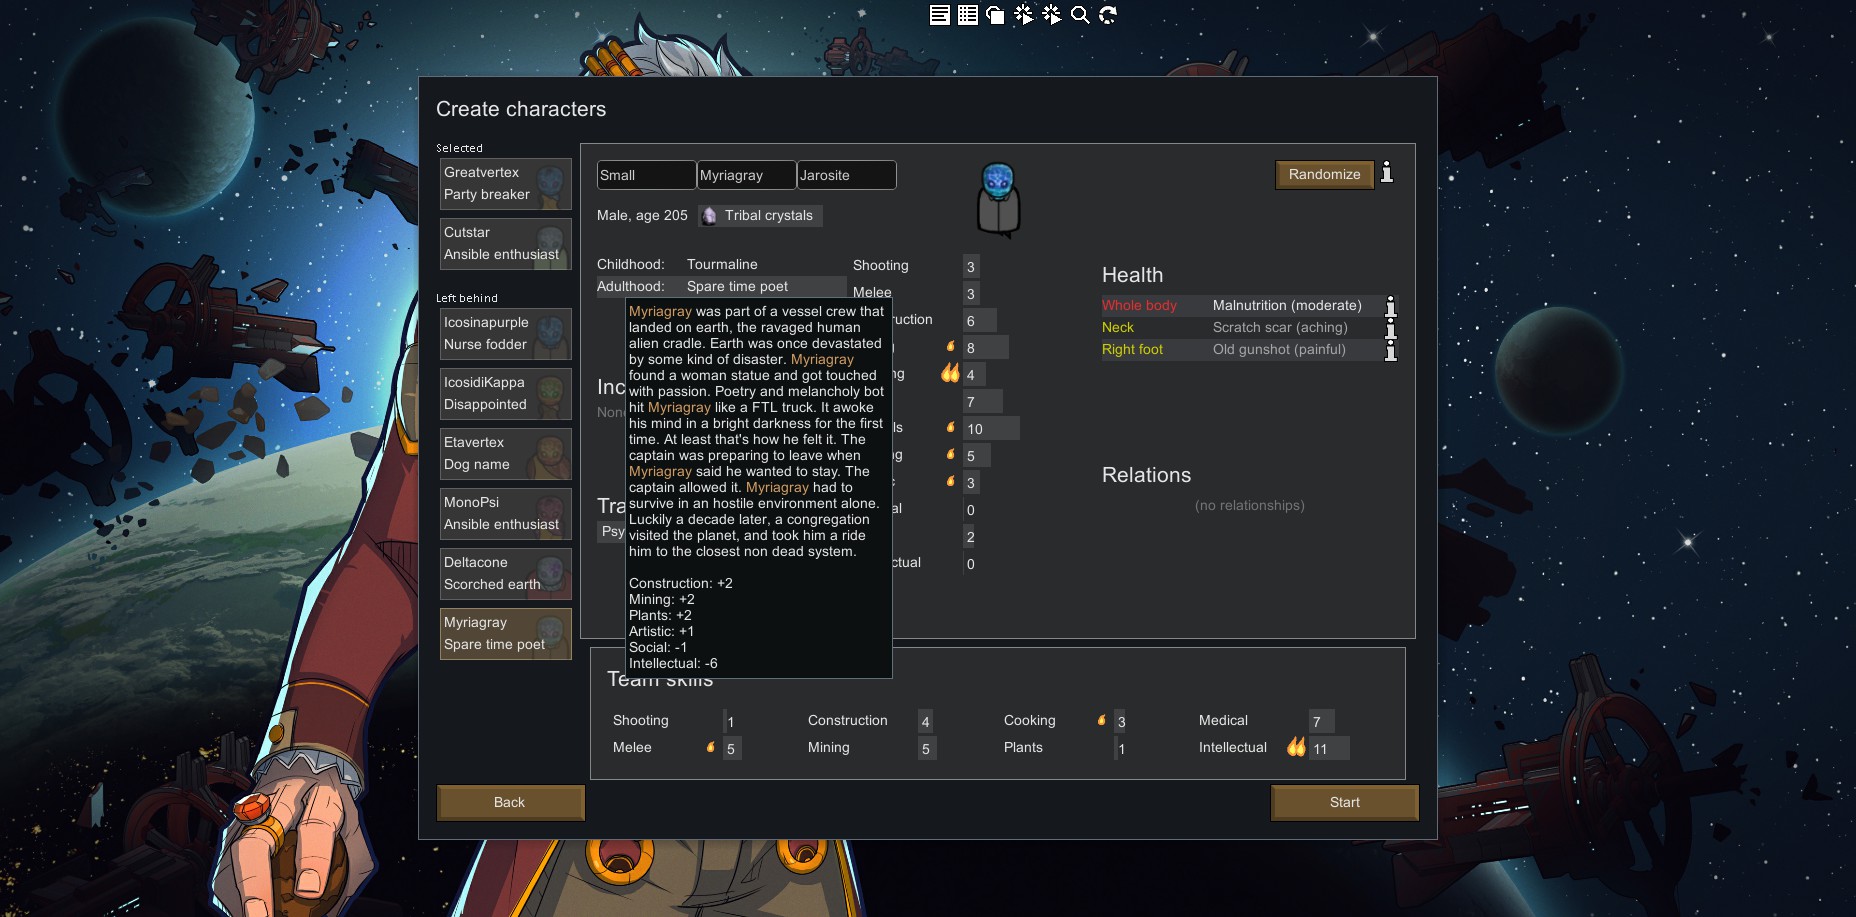Image resolution: width=1856 pixels, height=917 pixels.
Task: Click the 'Whole body' health entry
Action: pyautogui.click(x=1139, y=306)
